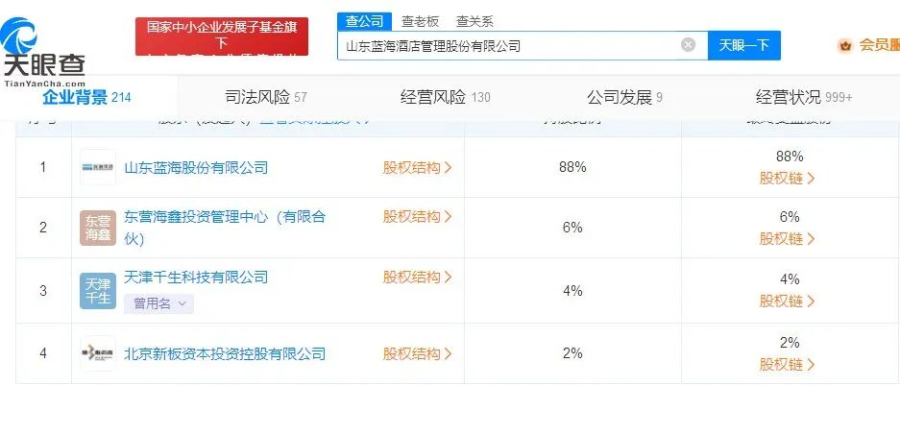Select the 查老板 search mode
Viewport: 900px width, 435px height.
(420, 21)
